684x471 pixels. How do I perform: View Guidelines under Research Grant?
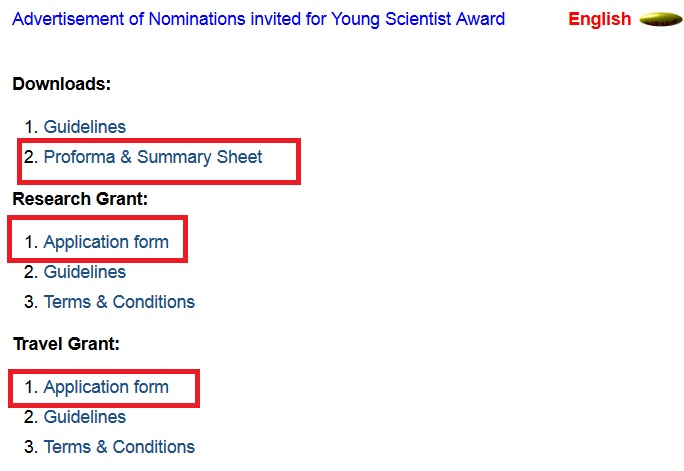point(85,272)
